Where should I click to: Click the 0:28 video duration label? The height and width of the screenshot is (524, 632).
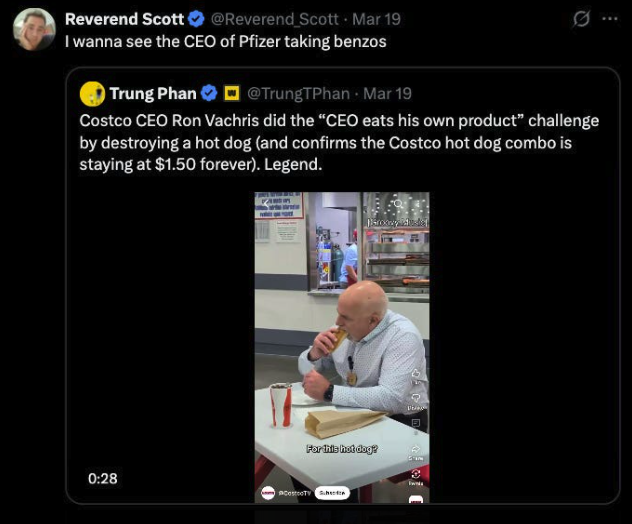point(102,479)
